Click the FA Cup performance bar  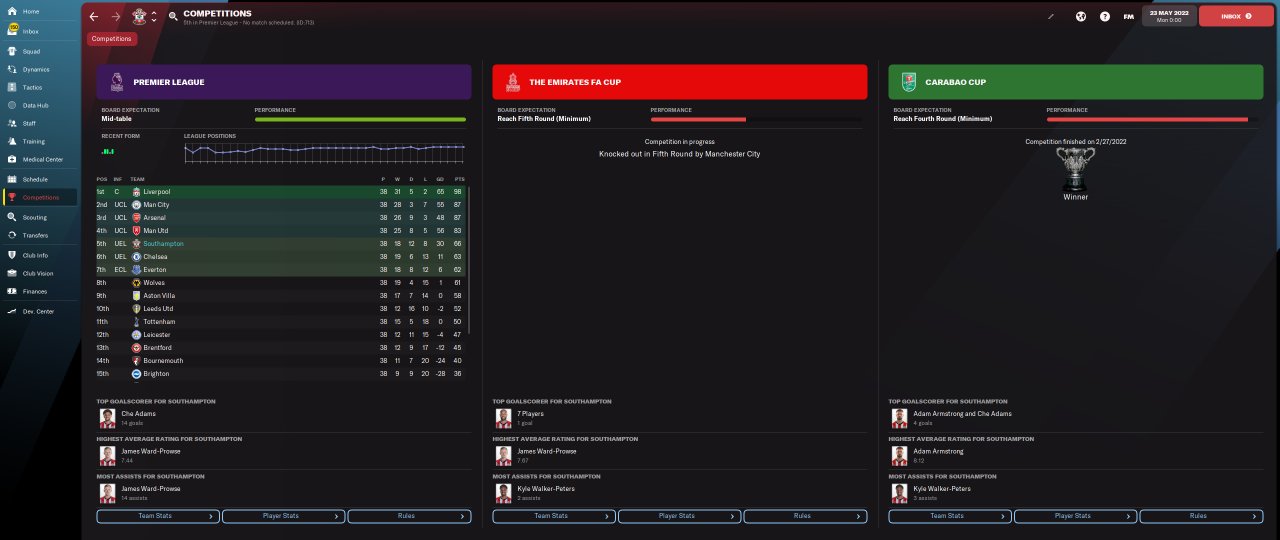756,119
